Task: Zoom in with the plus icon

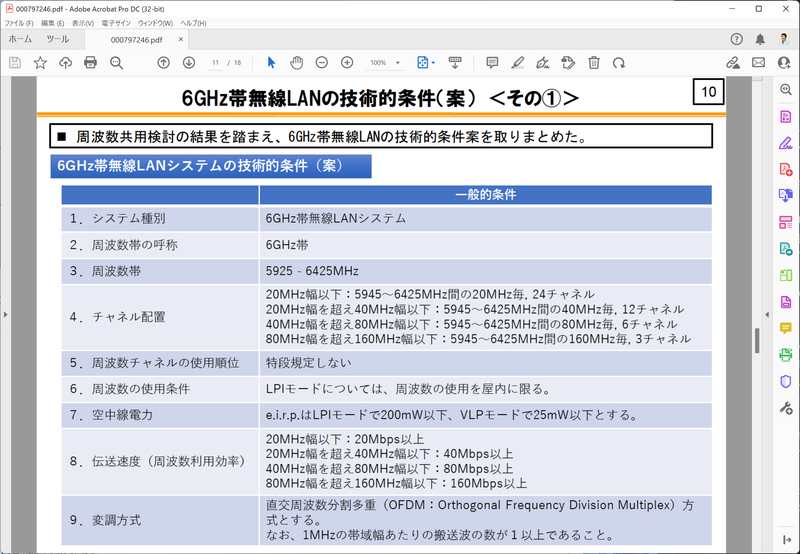Action: coord(347,63)
